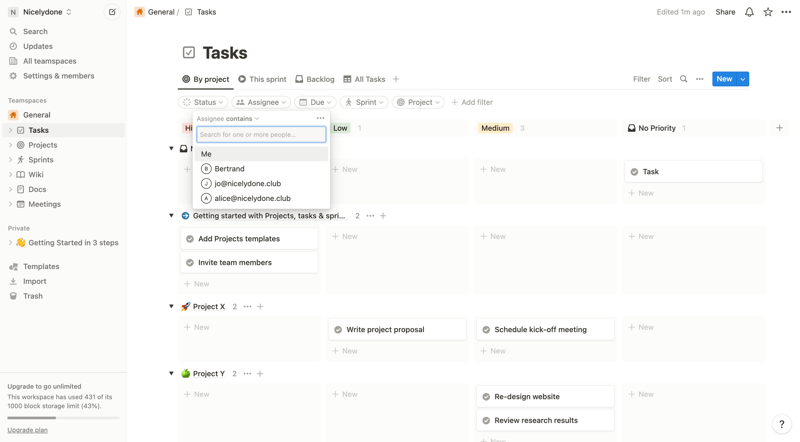
Task: Open Getting started project options ellipsis
Action: [x=370, y=216]
